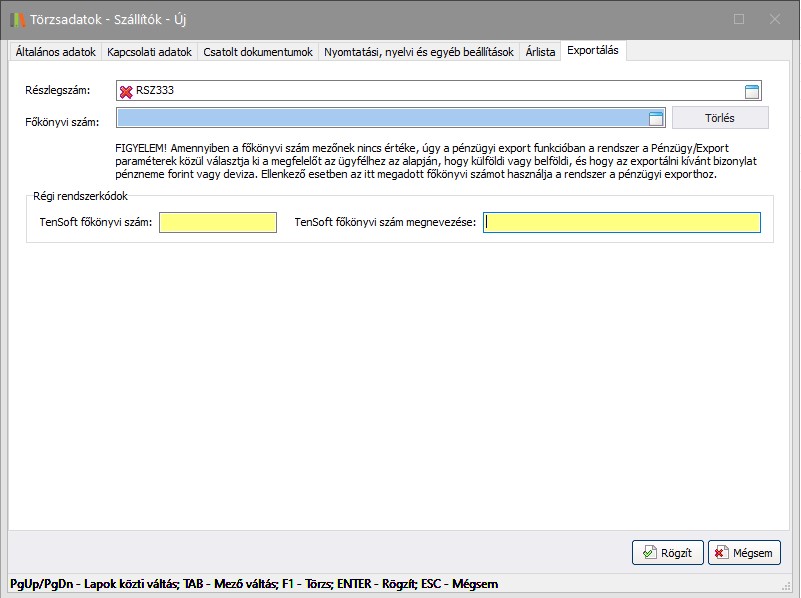Viewport: 801px width, 598px height.
Task: Select Nyomtatási, nyelvi és egyéb beállítások tab
Action: pos(419,52)
